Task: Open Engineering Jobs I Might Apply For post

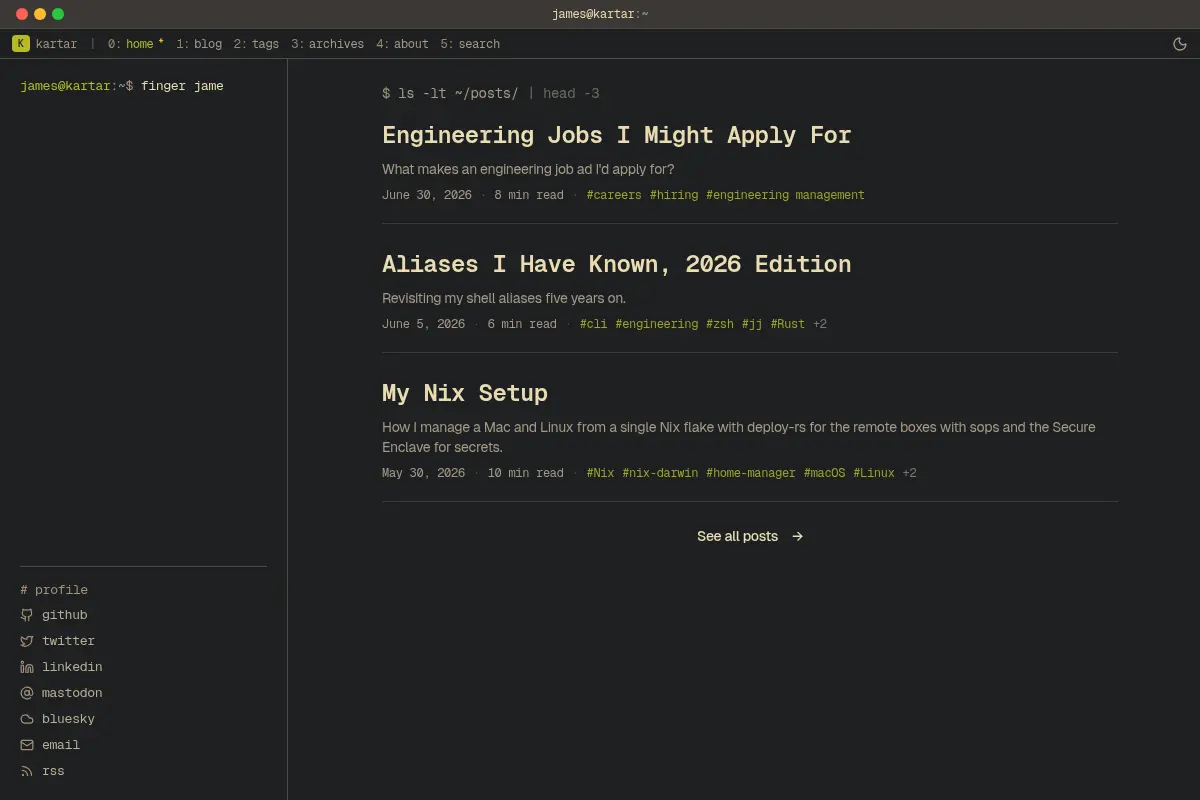Action: [x=616, y=135]
